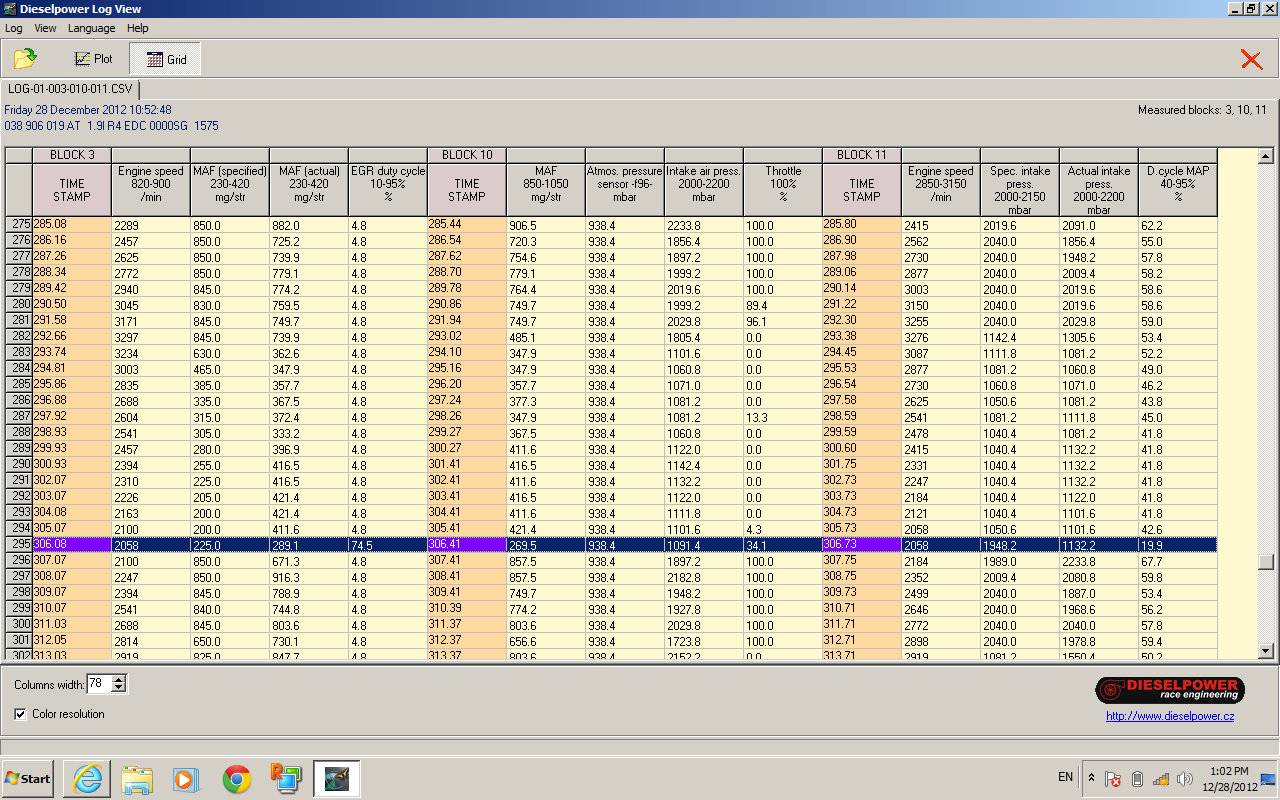This screenshot has width=1280, height=800.
Task: Open the Help menu
Action: [x=138, y=28]
